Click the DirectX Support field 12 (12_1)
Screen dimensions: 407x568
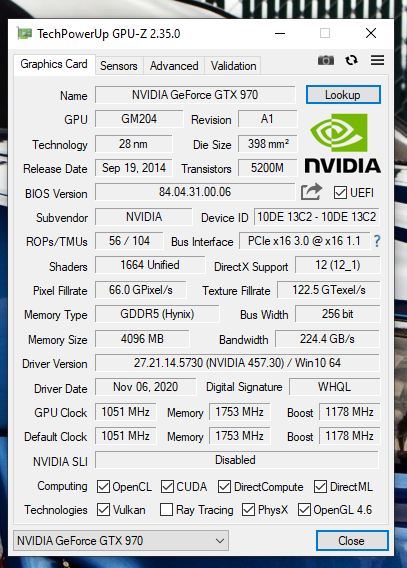[x=337, y=265]
